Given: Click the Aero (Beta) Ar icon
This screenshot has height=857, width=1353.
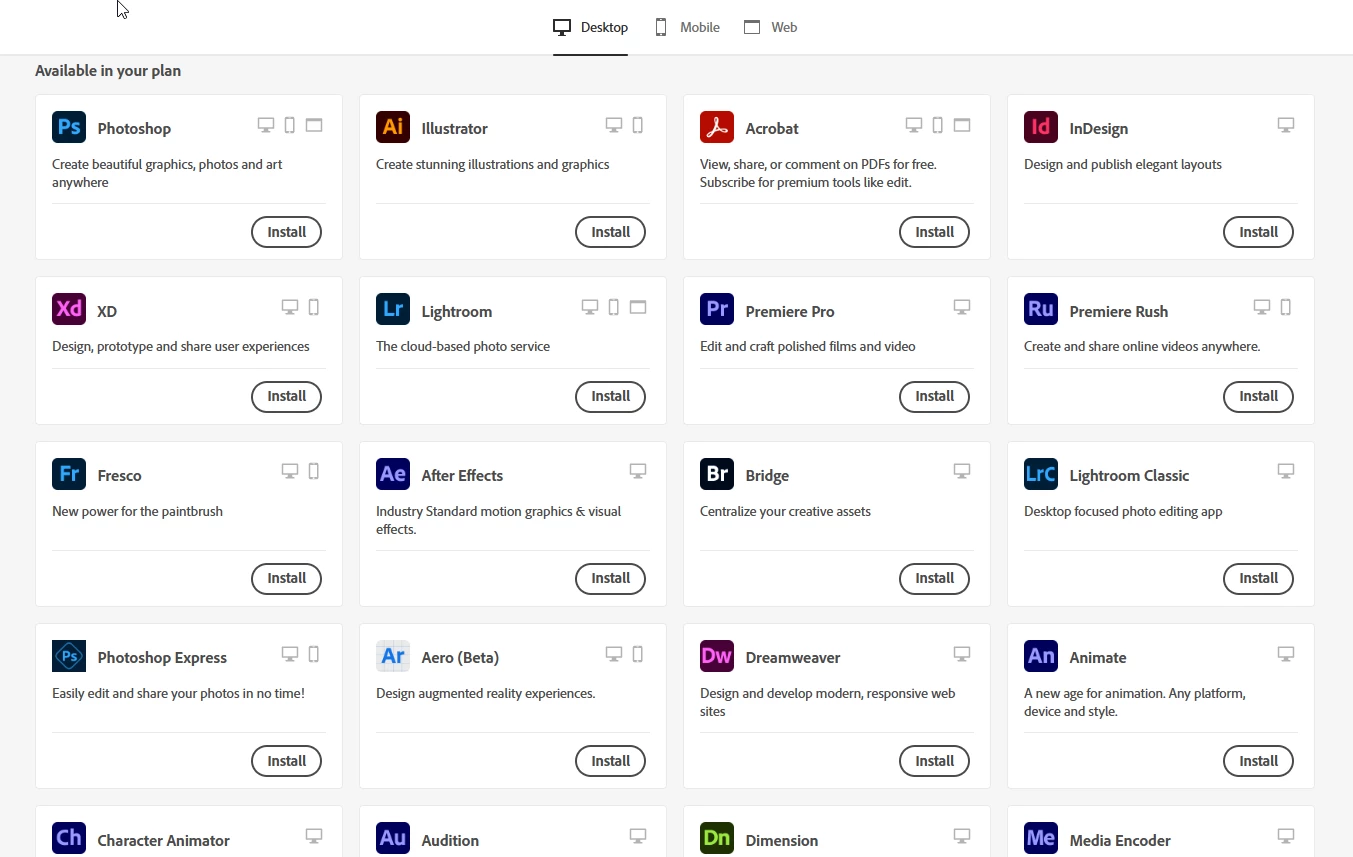Looking at the screenshot, I should (x=393, y=656).
